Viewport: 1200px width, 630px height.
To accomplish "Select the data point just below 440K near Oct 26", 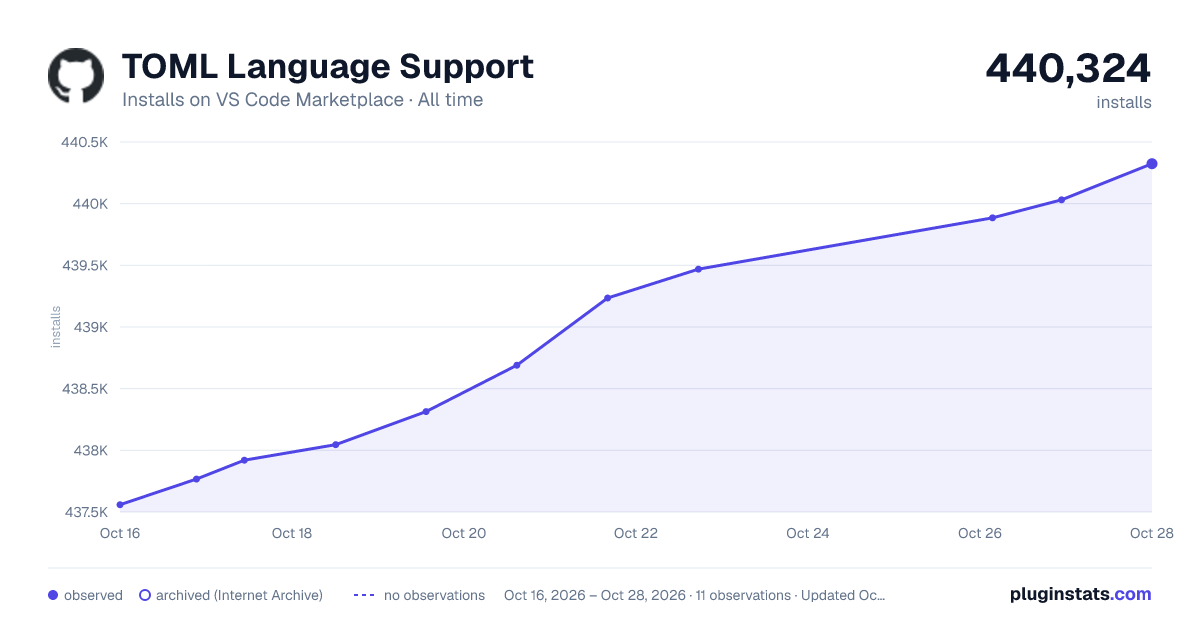I will tap(993, 217).
